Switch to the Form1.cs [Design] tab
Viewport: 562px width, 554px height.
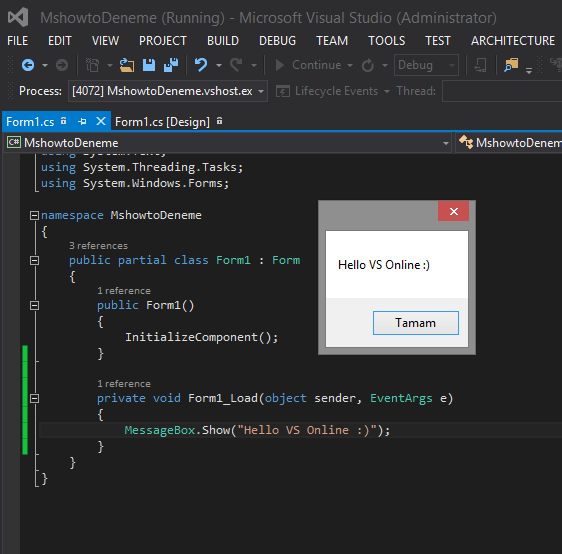162,122
